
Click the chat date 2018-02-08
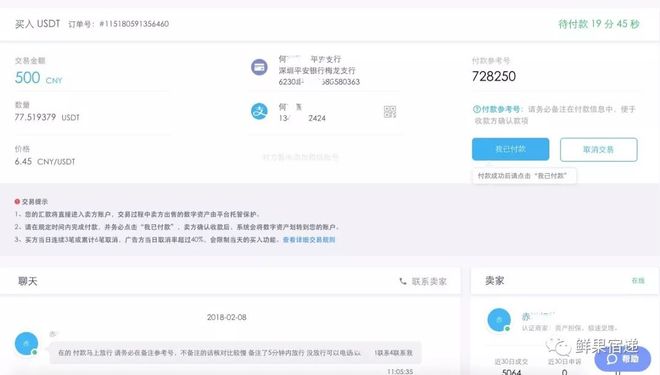[x=226, y=317]
